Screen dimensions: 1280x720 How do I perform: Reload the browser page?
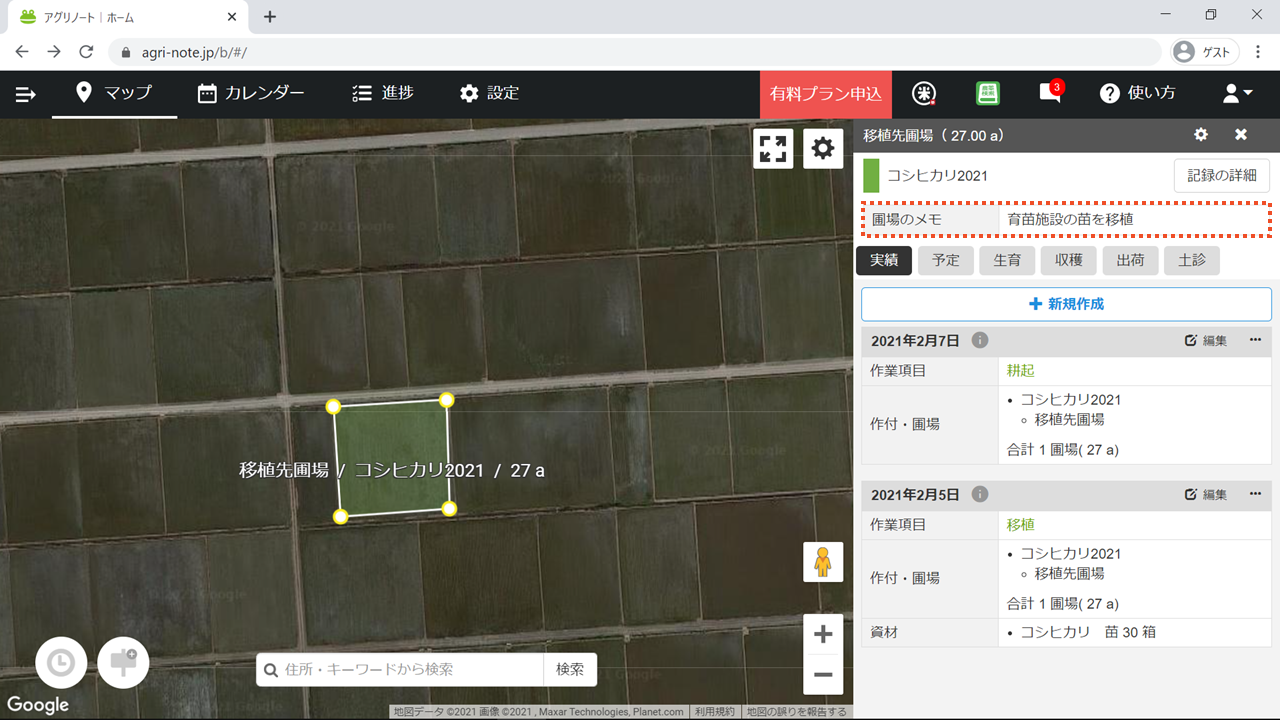pos(86,51)
